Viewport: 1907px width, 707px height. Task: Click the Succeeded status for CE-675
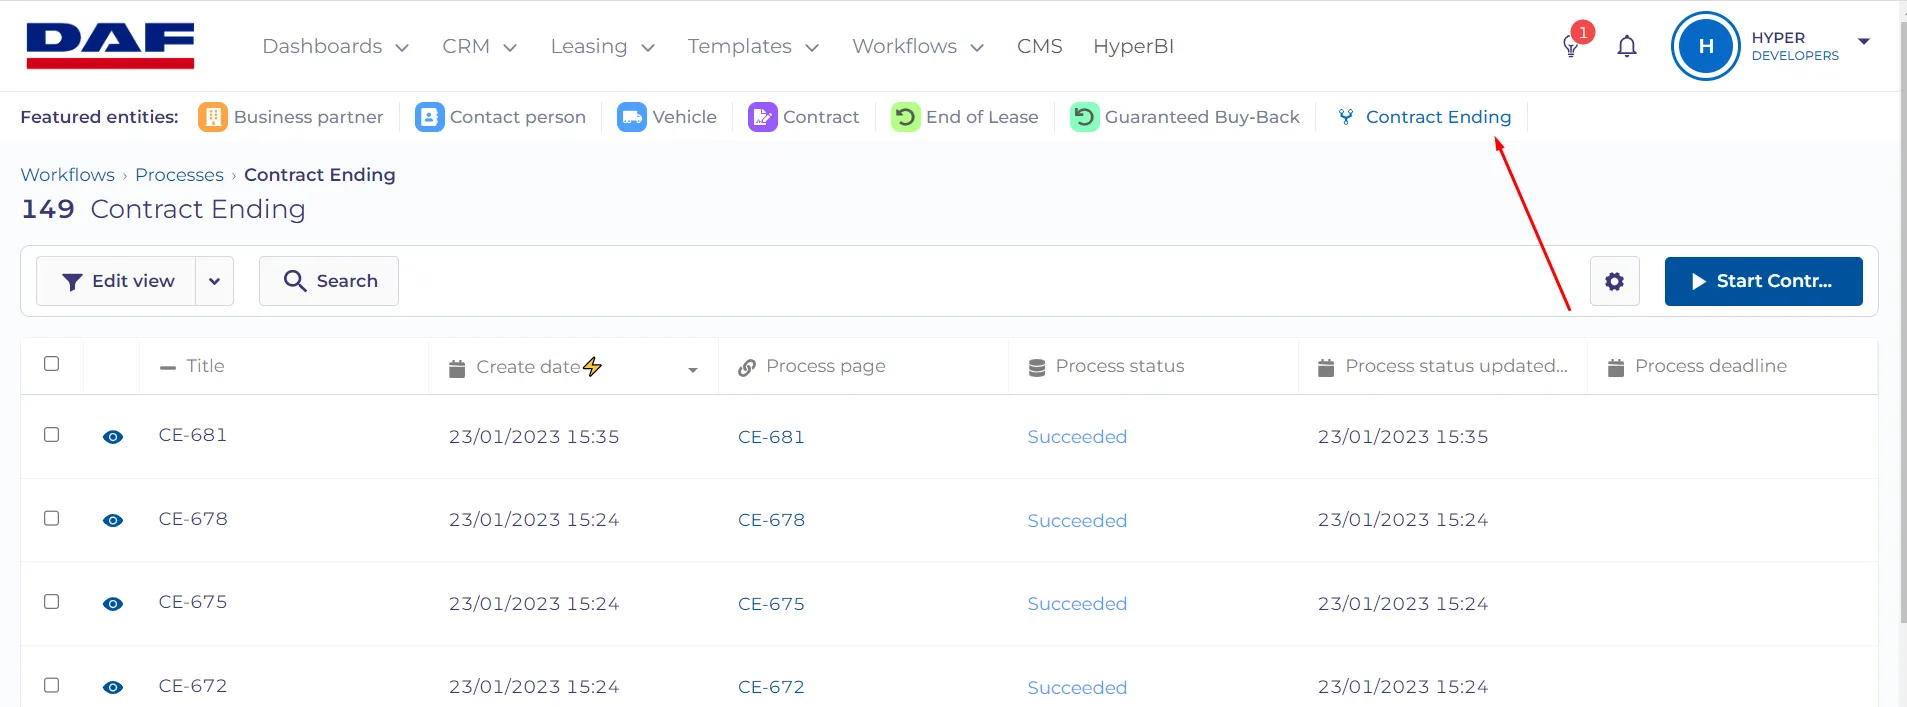[x=1077, y=604]
